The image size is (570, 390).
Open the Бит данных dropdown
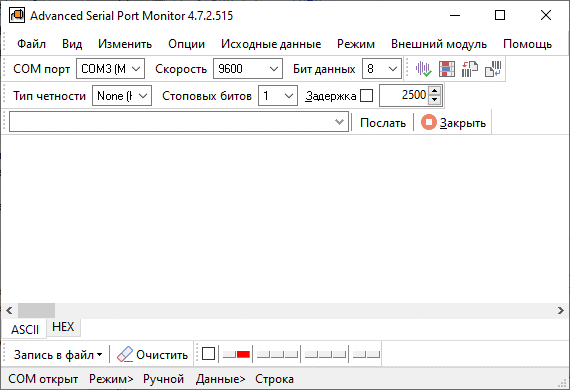(382, 69)
